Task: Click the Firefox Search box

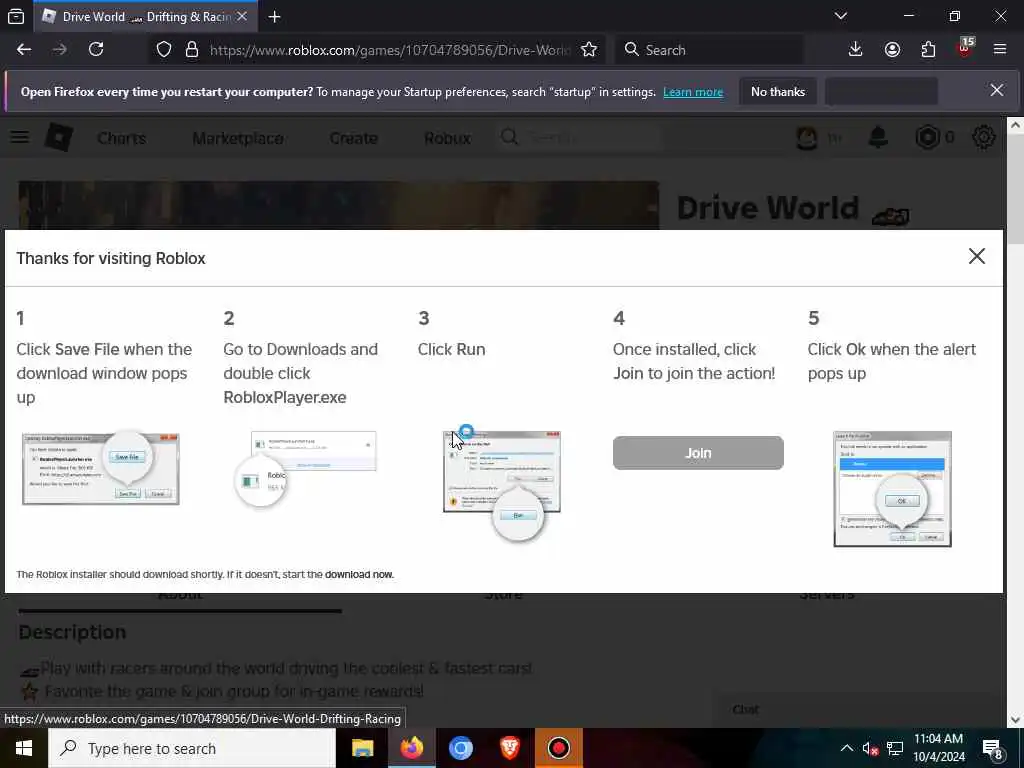Action: click(x=711, y=50)
